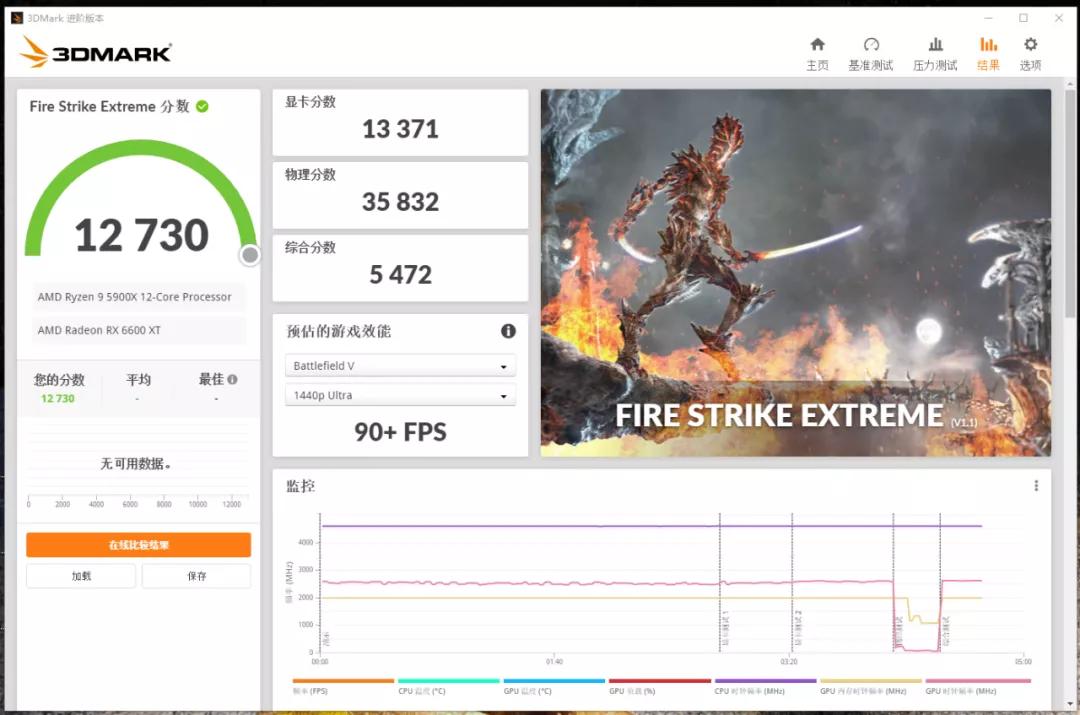Click the info icon beside 预估的游戏效能
This screenshot has width=1080, height=715.
click(508, 331)
